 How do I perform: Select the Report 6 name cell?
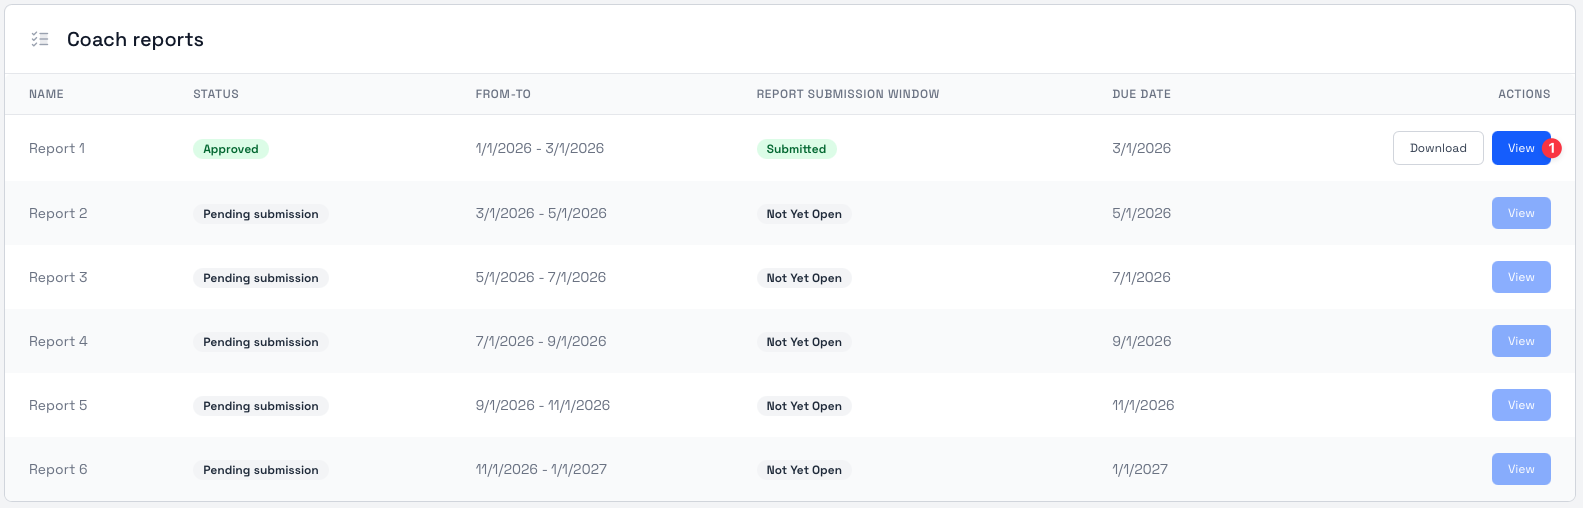(x=58, y=469)
